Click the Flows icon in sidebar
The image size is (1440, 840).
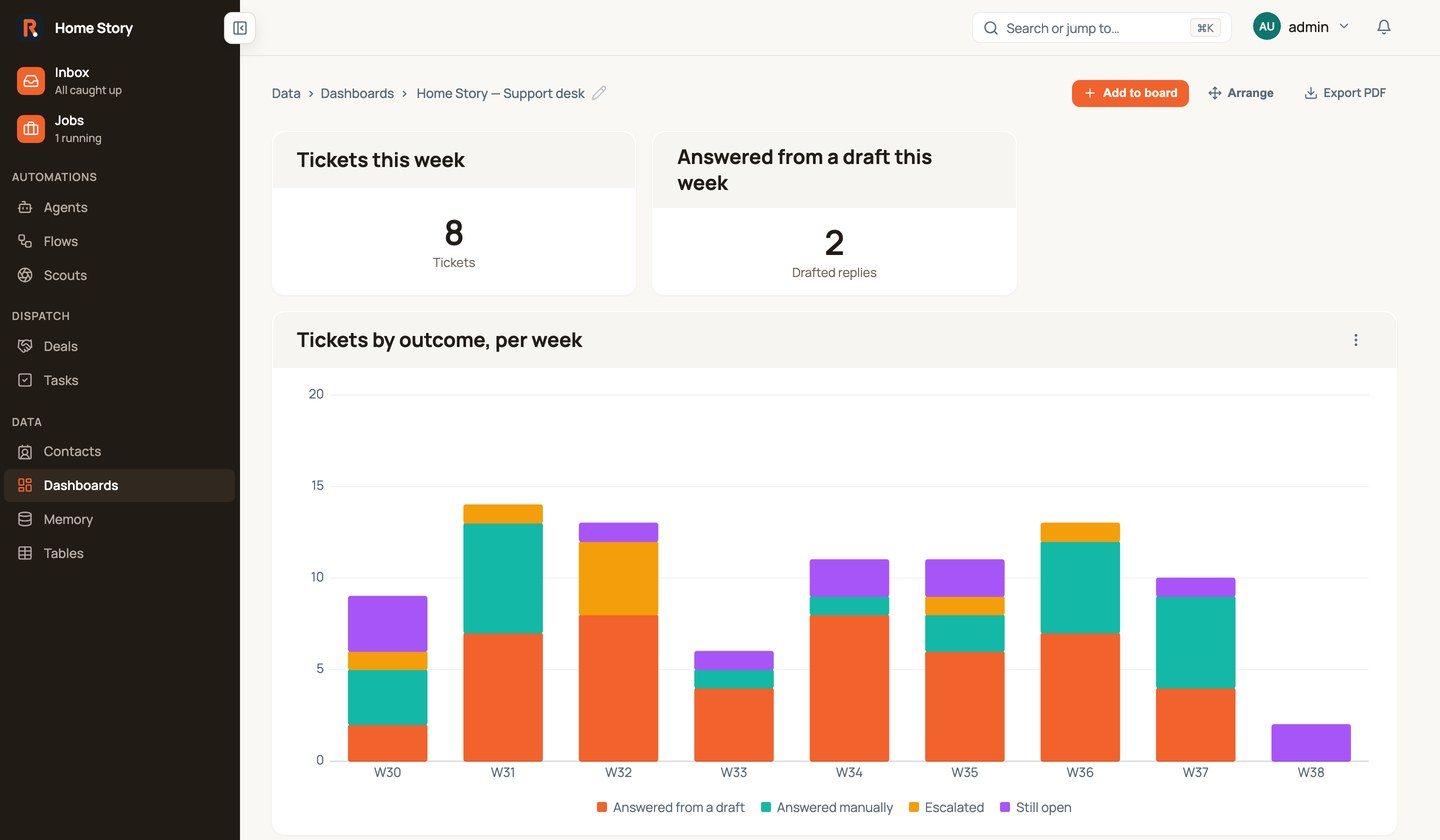(x=25, y=242)
